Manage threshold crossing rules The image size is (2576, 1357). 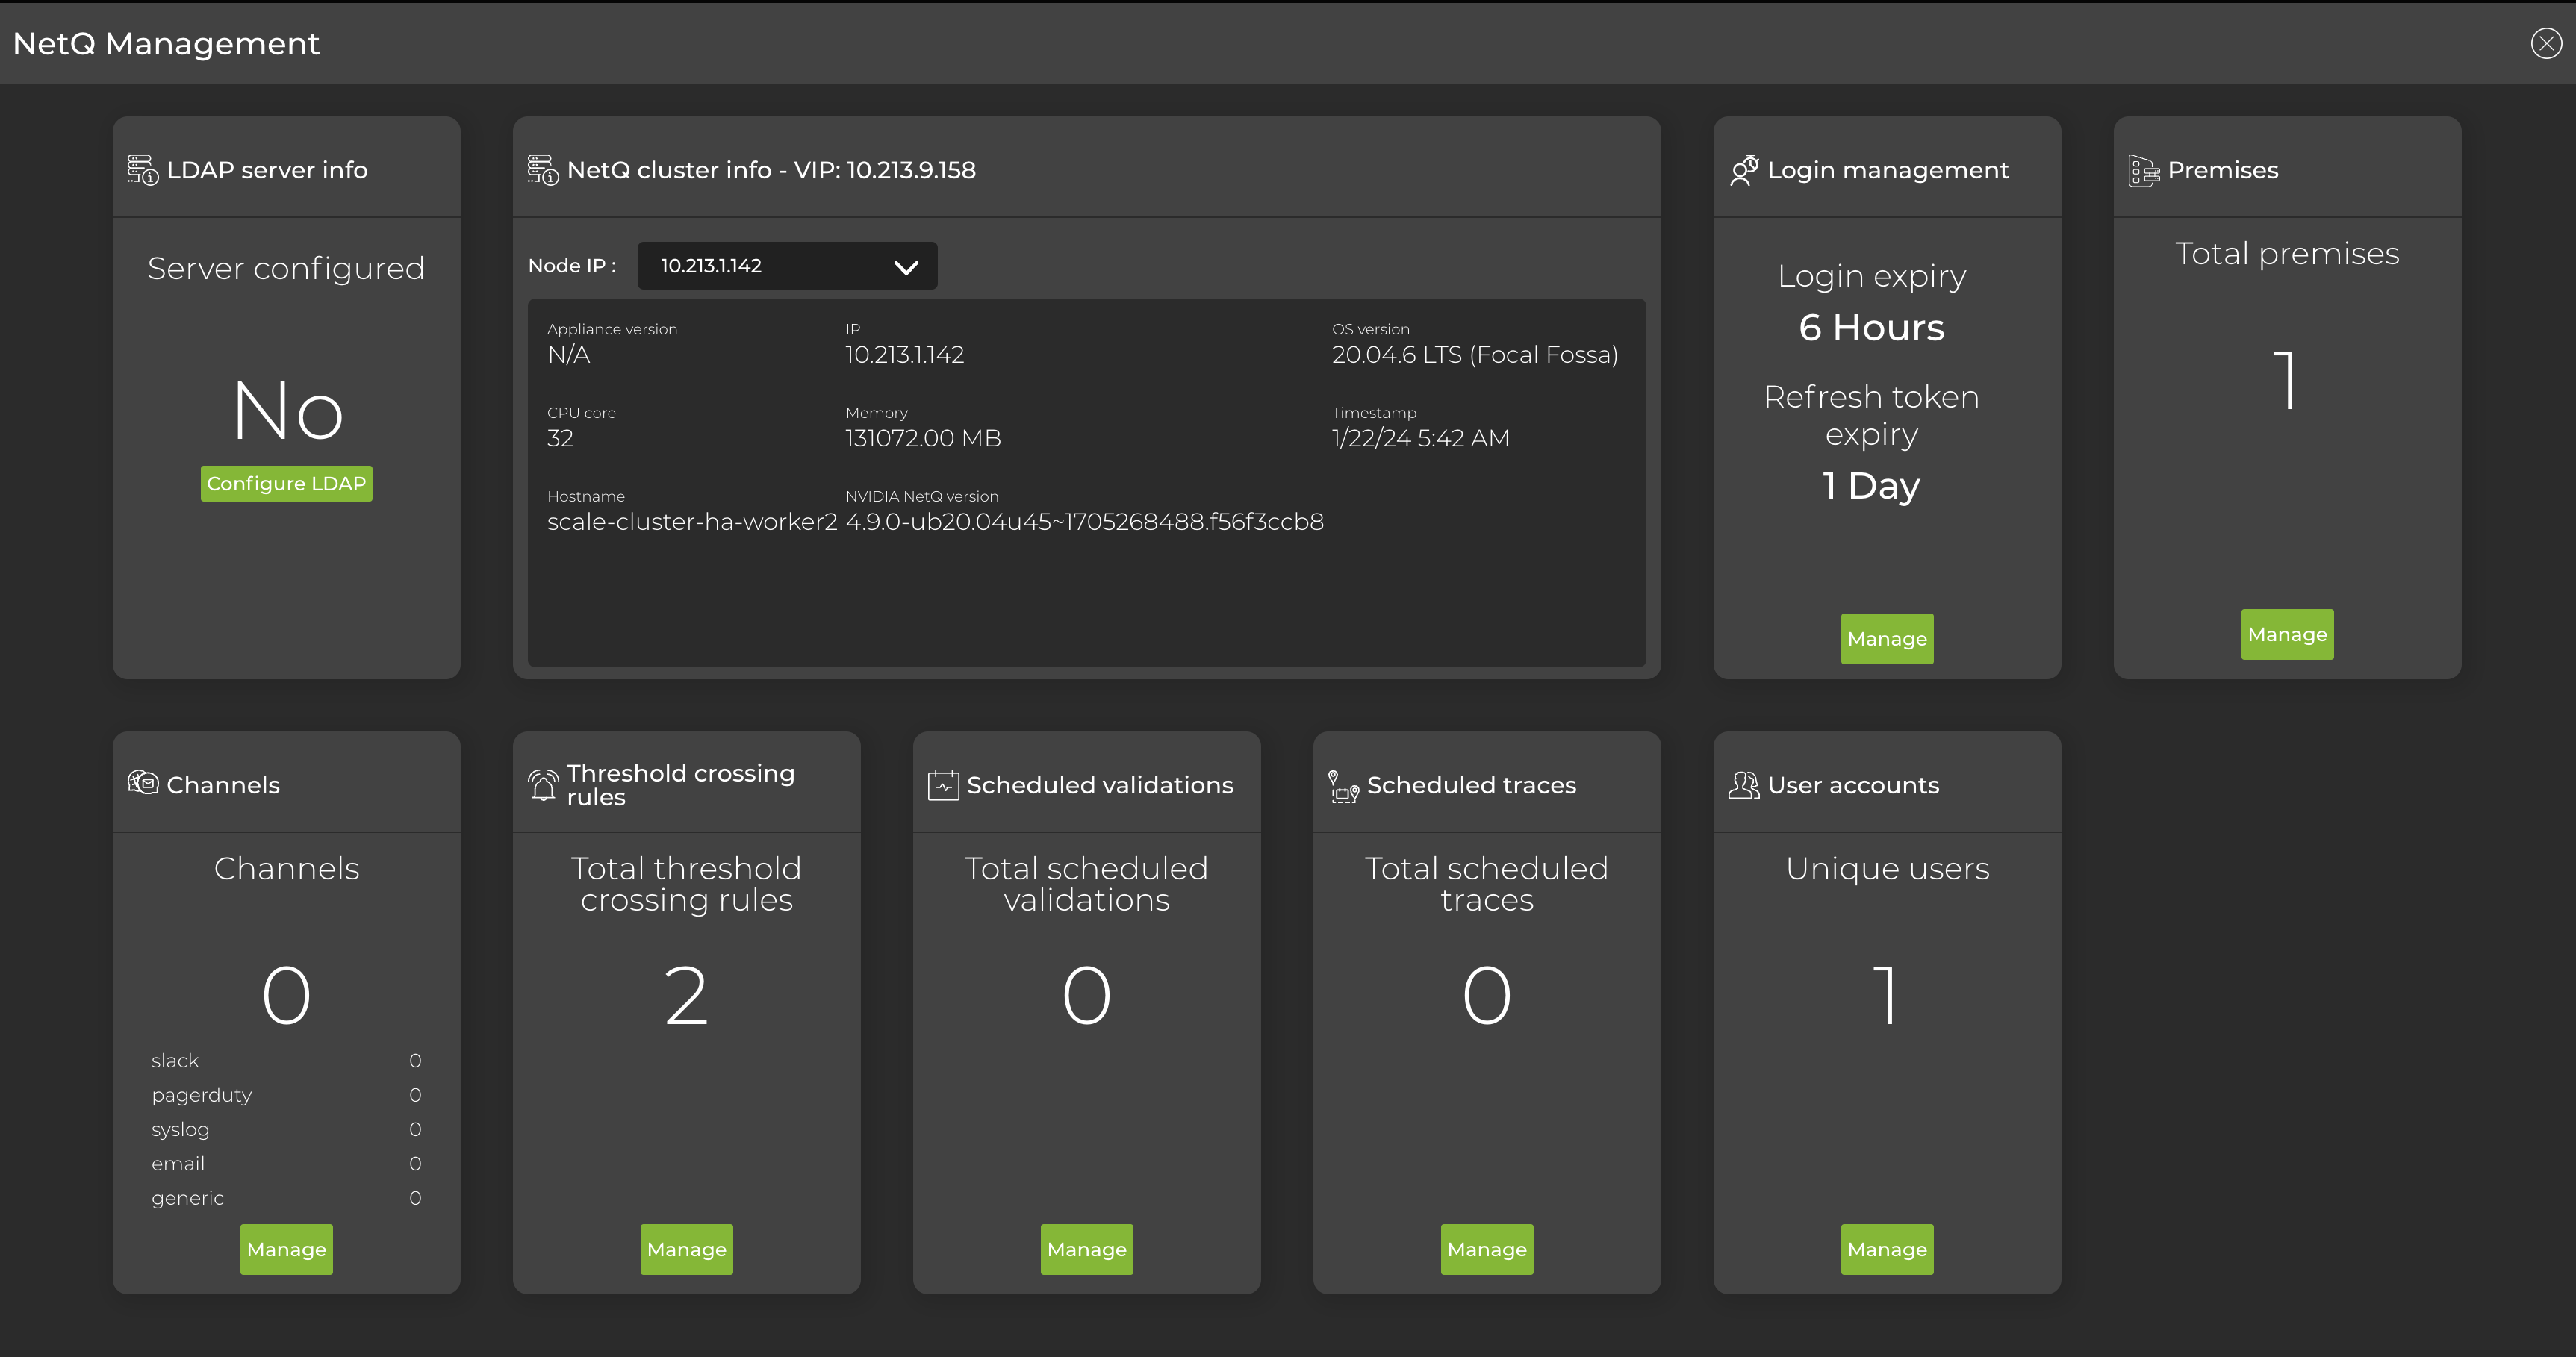[686, 1249]
